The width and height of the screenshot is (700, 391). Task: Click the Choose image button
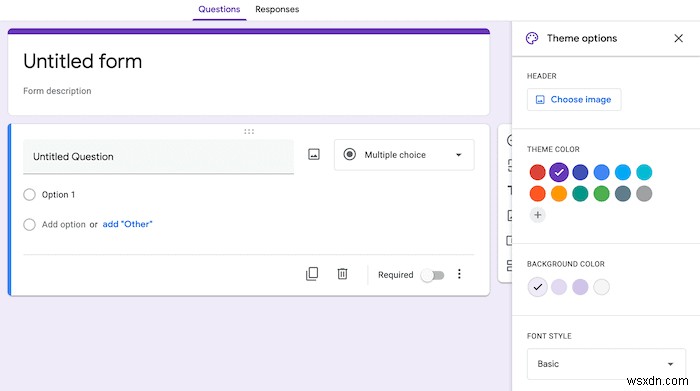tap(574, 100)
